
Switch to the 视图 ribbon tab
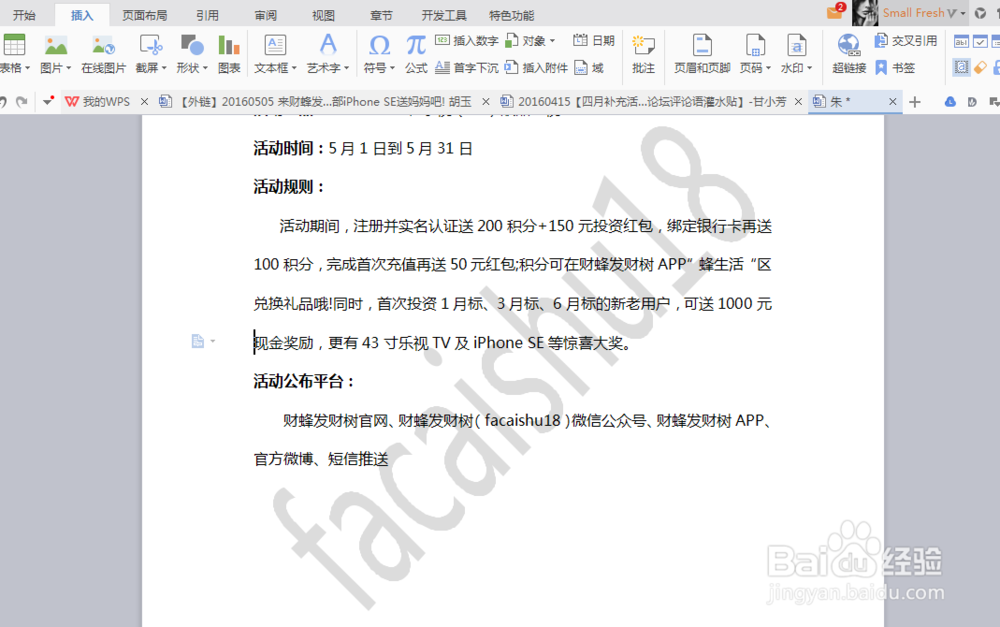pyautogui.click(x=323, y=15)
